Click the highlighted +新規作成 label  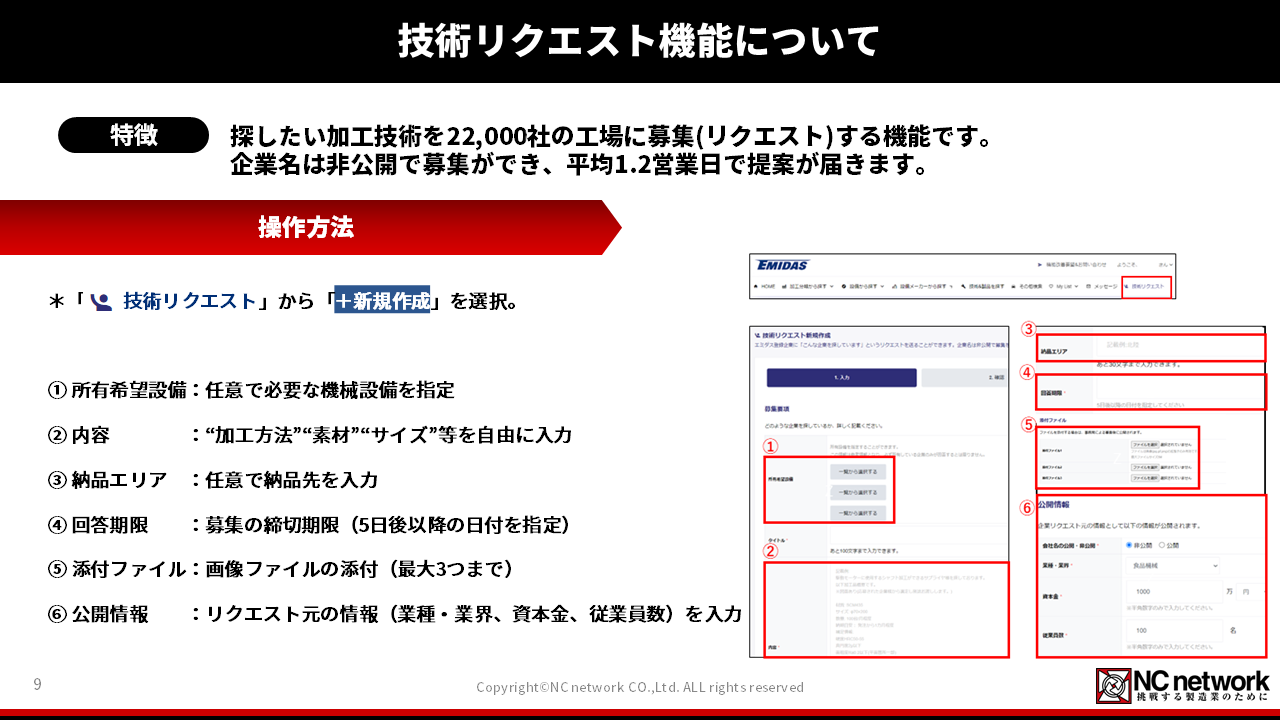click(382, 300)
